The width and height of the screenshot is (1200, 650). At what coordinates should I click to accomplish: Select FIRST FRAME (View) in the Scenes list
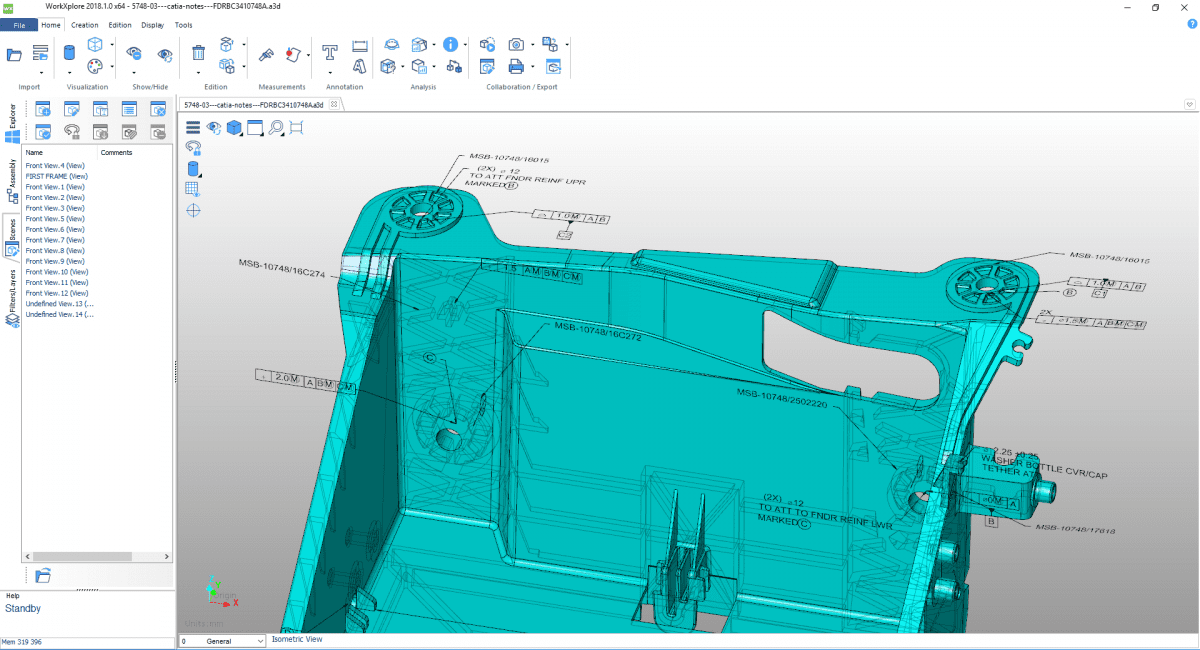55,176
